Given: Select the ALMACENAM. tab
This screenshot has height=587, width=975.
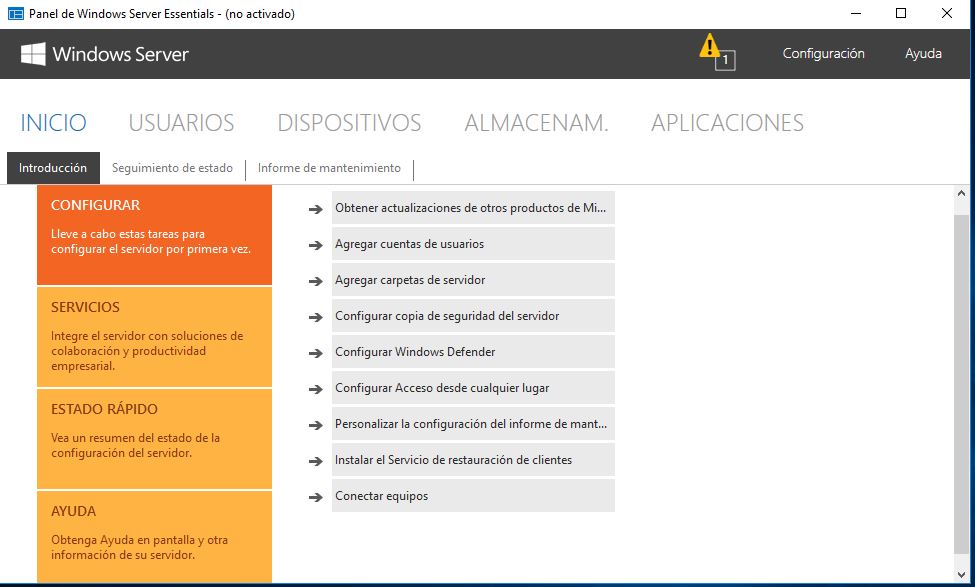Looking at the screenshot, I should click(x=536, y=122).
